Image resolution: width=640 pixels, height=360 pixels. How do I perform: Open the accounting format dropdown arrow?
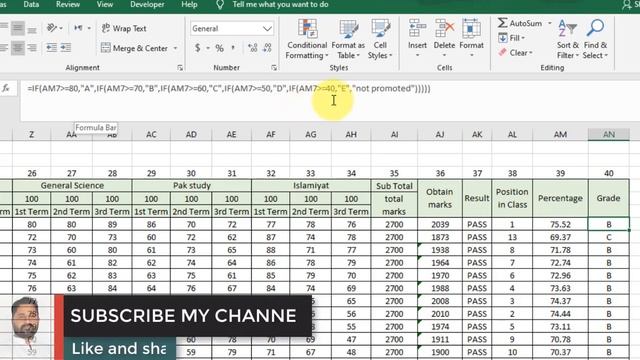click(207, 48)
